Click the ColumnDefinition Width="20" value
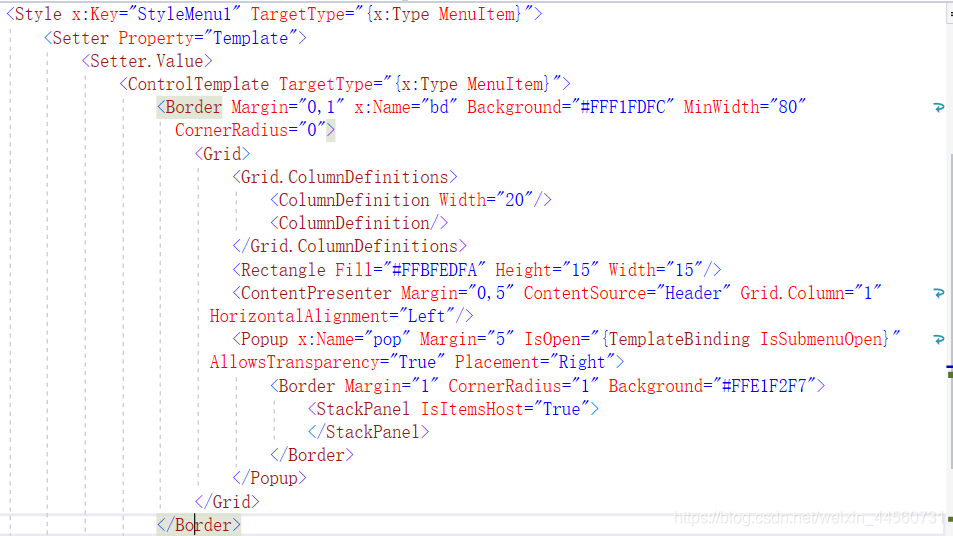The width and height of the screenshot is (953, 536). (x=515, y=201)
